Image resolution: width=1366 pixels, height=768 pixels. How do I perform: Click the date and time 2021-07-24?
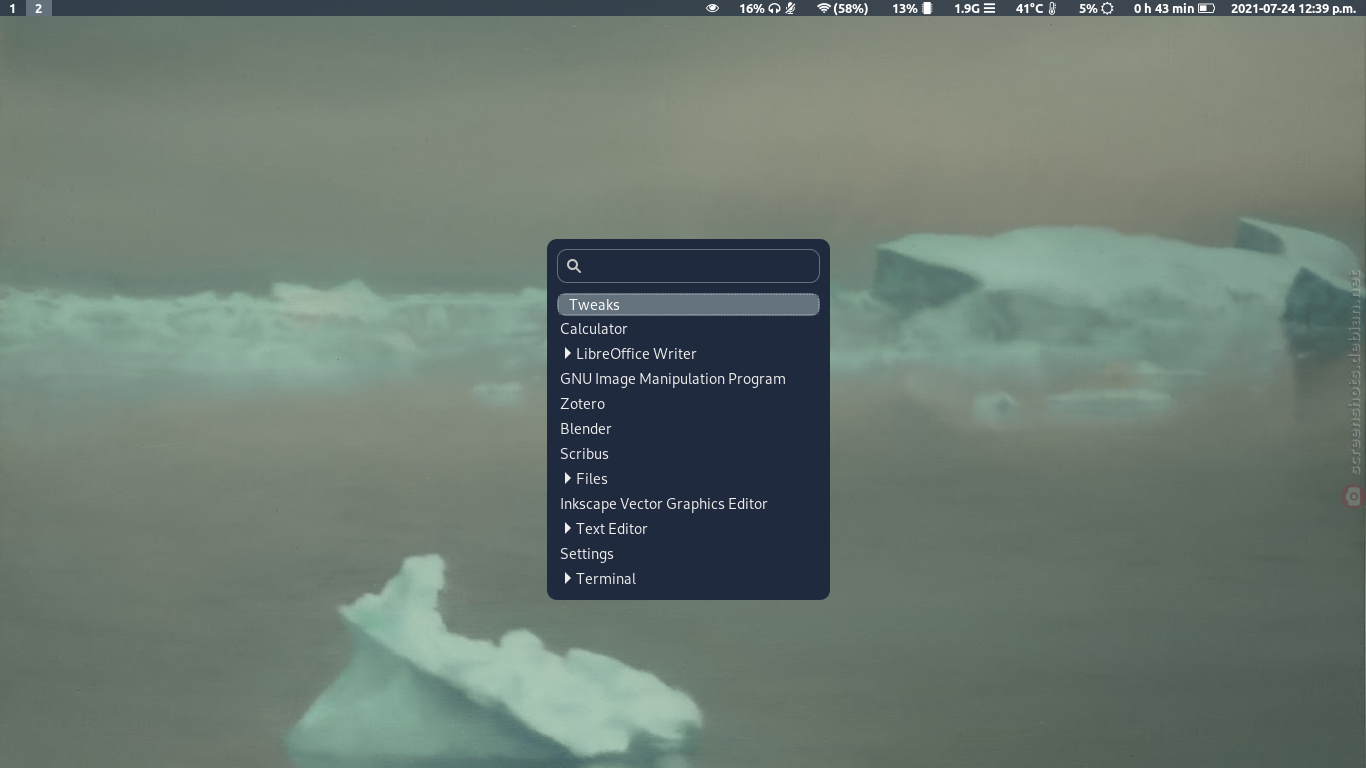click(x=1293, y=8)
